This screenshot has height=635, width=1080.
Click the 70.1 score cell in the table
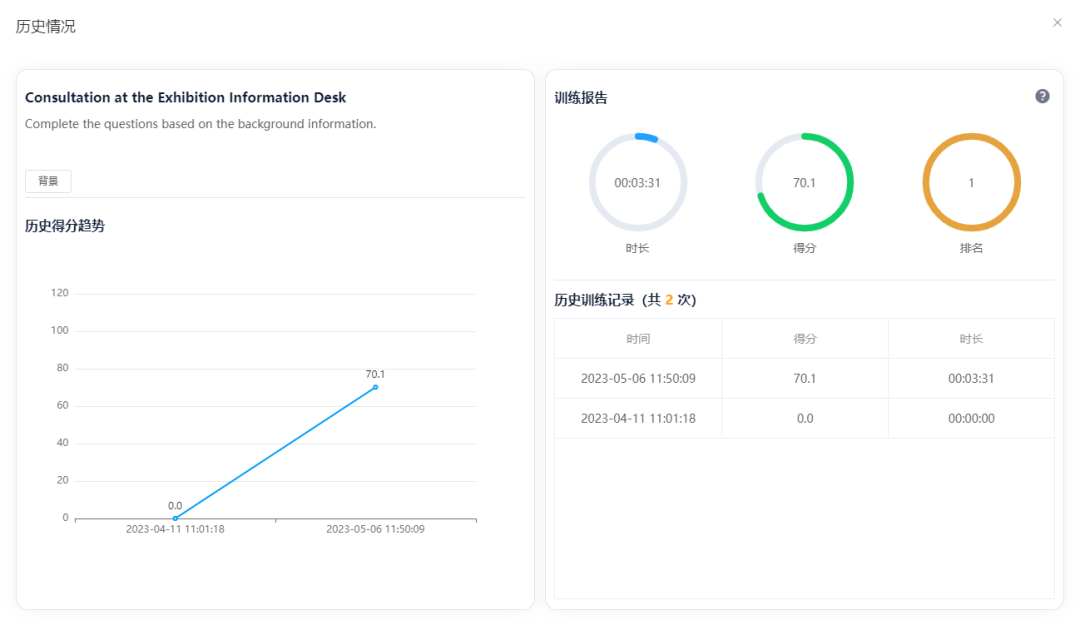click(804, 378)
